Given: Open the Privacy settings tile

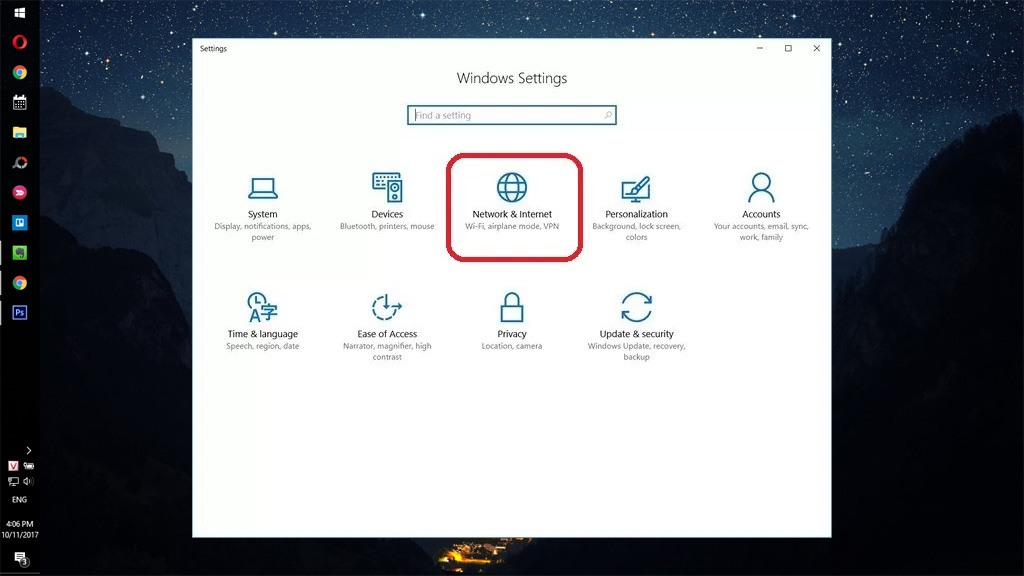Looking at the screenshot, I should [x=512, y=321].
